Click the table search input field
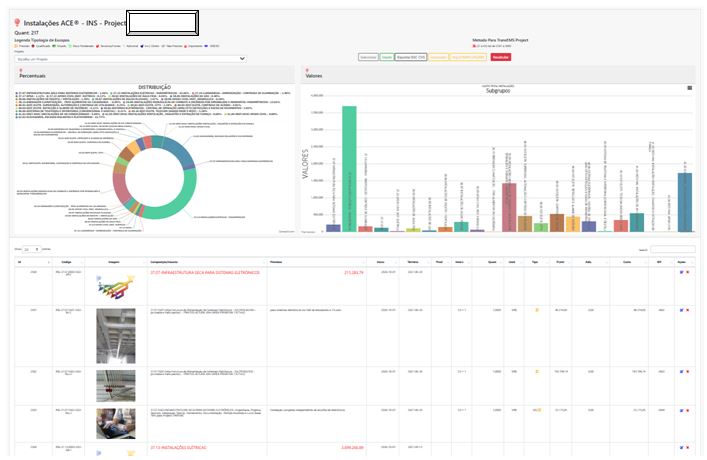707x460 pixels. coord(672,248)
